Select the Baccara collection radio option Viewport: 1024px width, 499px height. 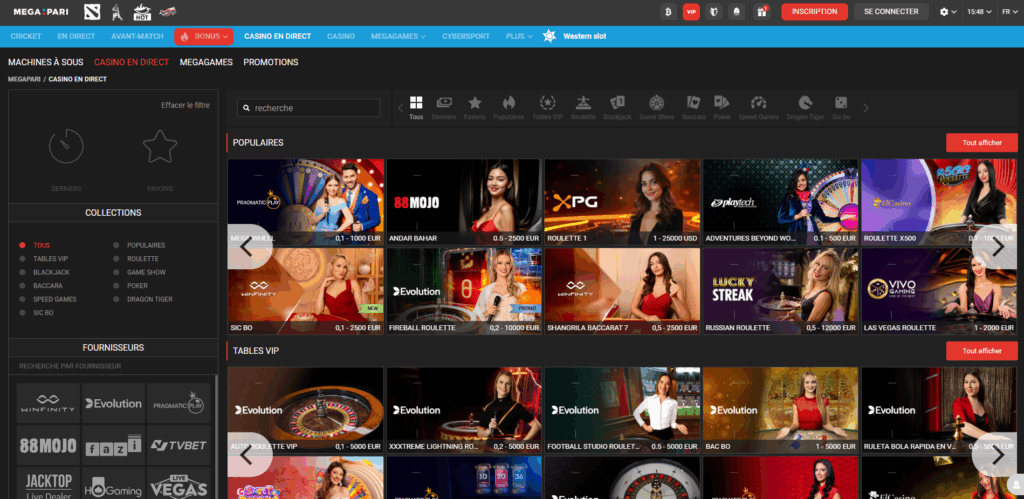22,286
